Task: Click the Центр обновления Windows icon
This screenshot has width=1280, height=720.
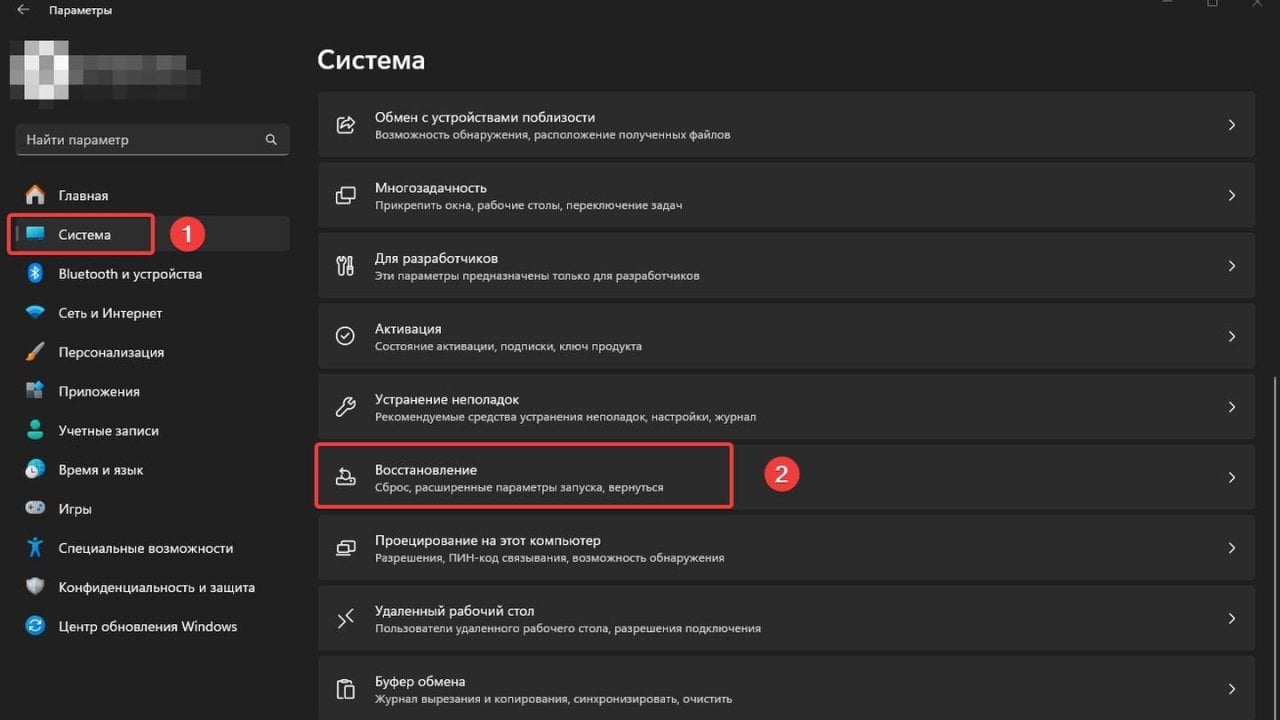Action: [35, 627]
